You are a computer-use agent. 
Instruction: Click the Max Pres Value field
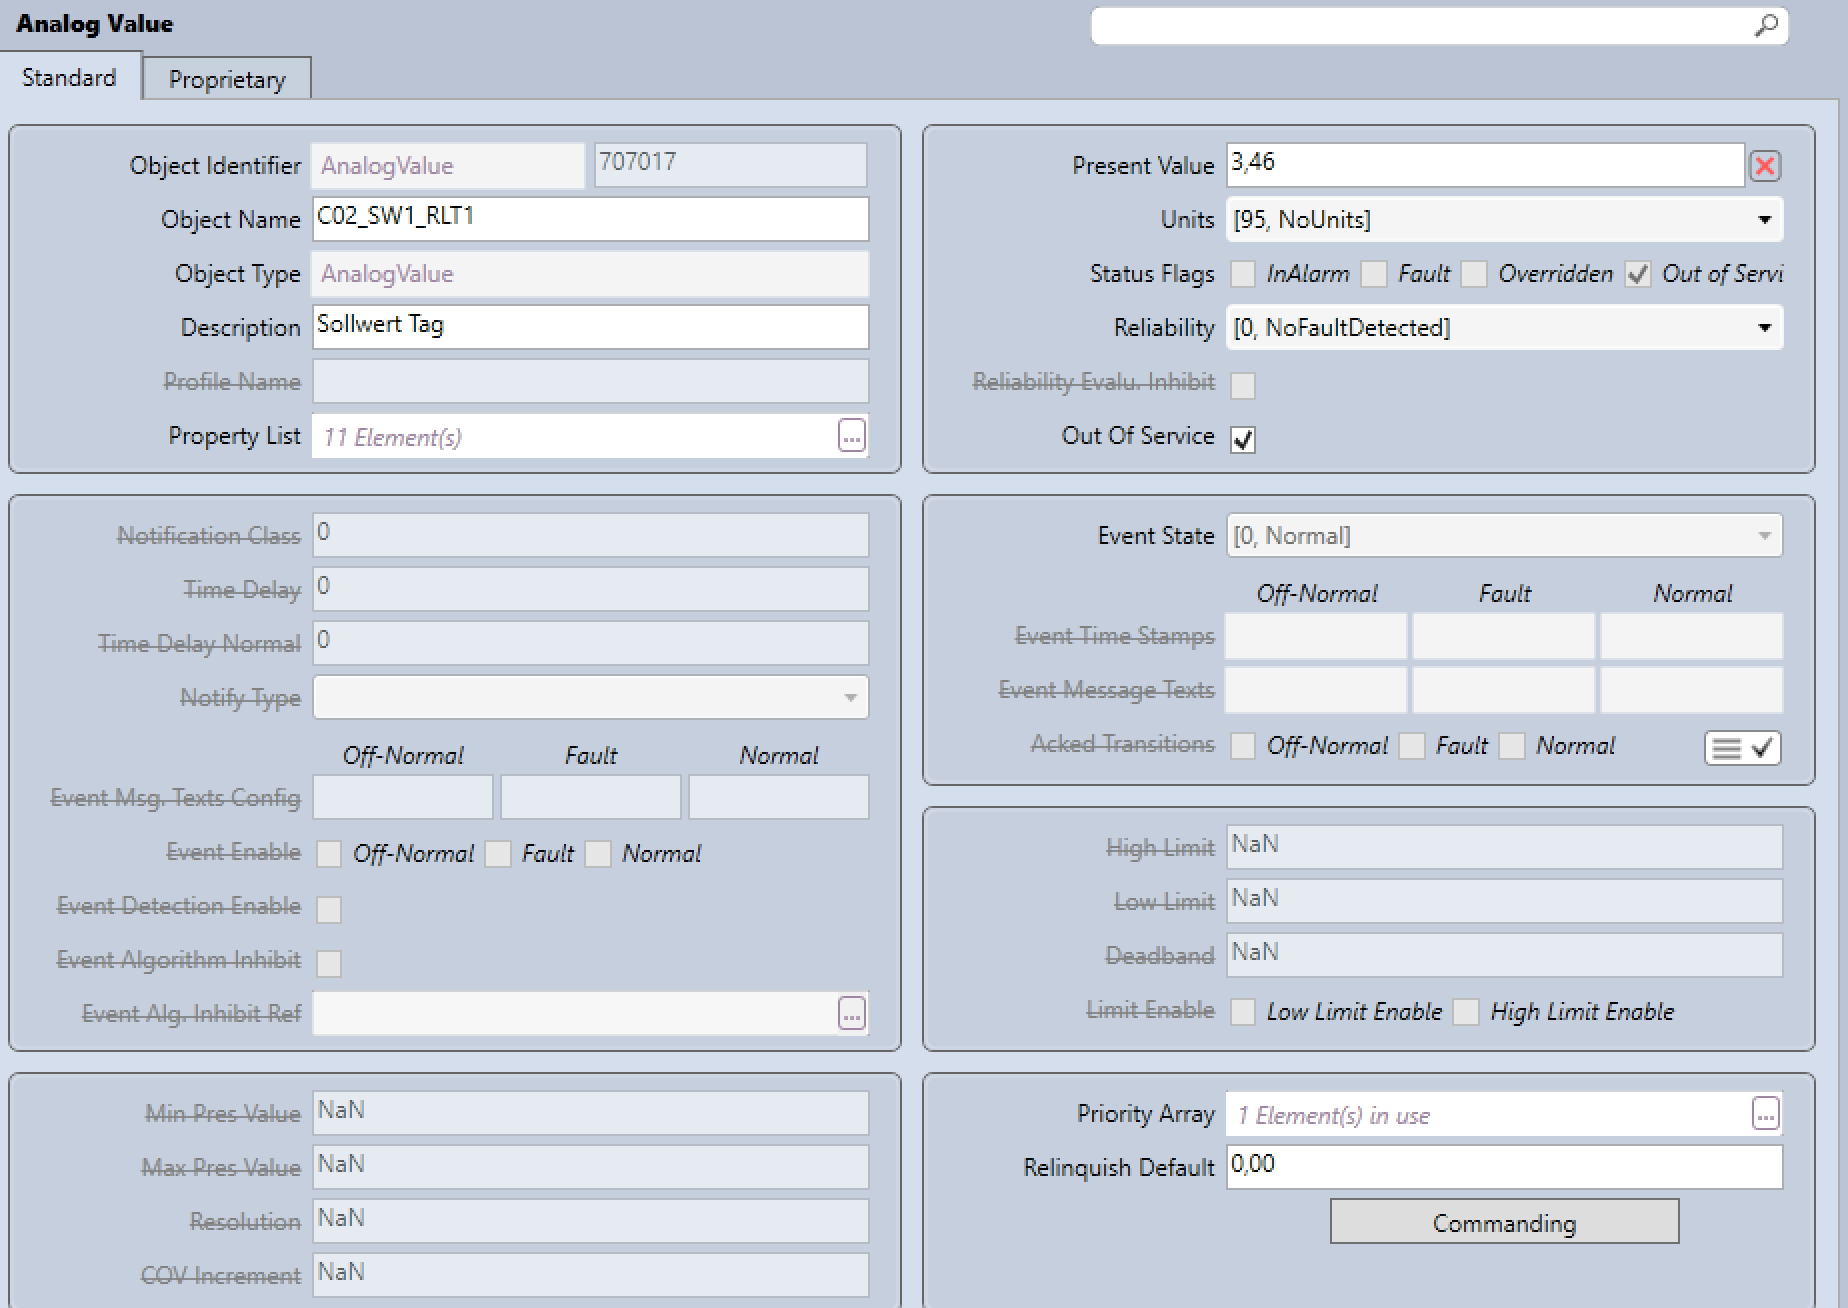click(x=591, y=1168)
